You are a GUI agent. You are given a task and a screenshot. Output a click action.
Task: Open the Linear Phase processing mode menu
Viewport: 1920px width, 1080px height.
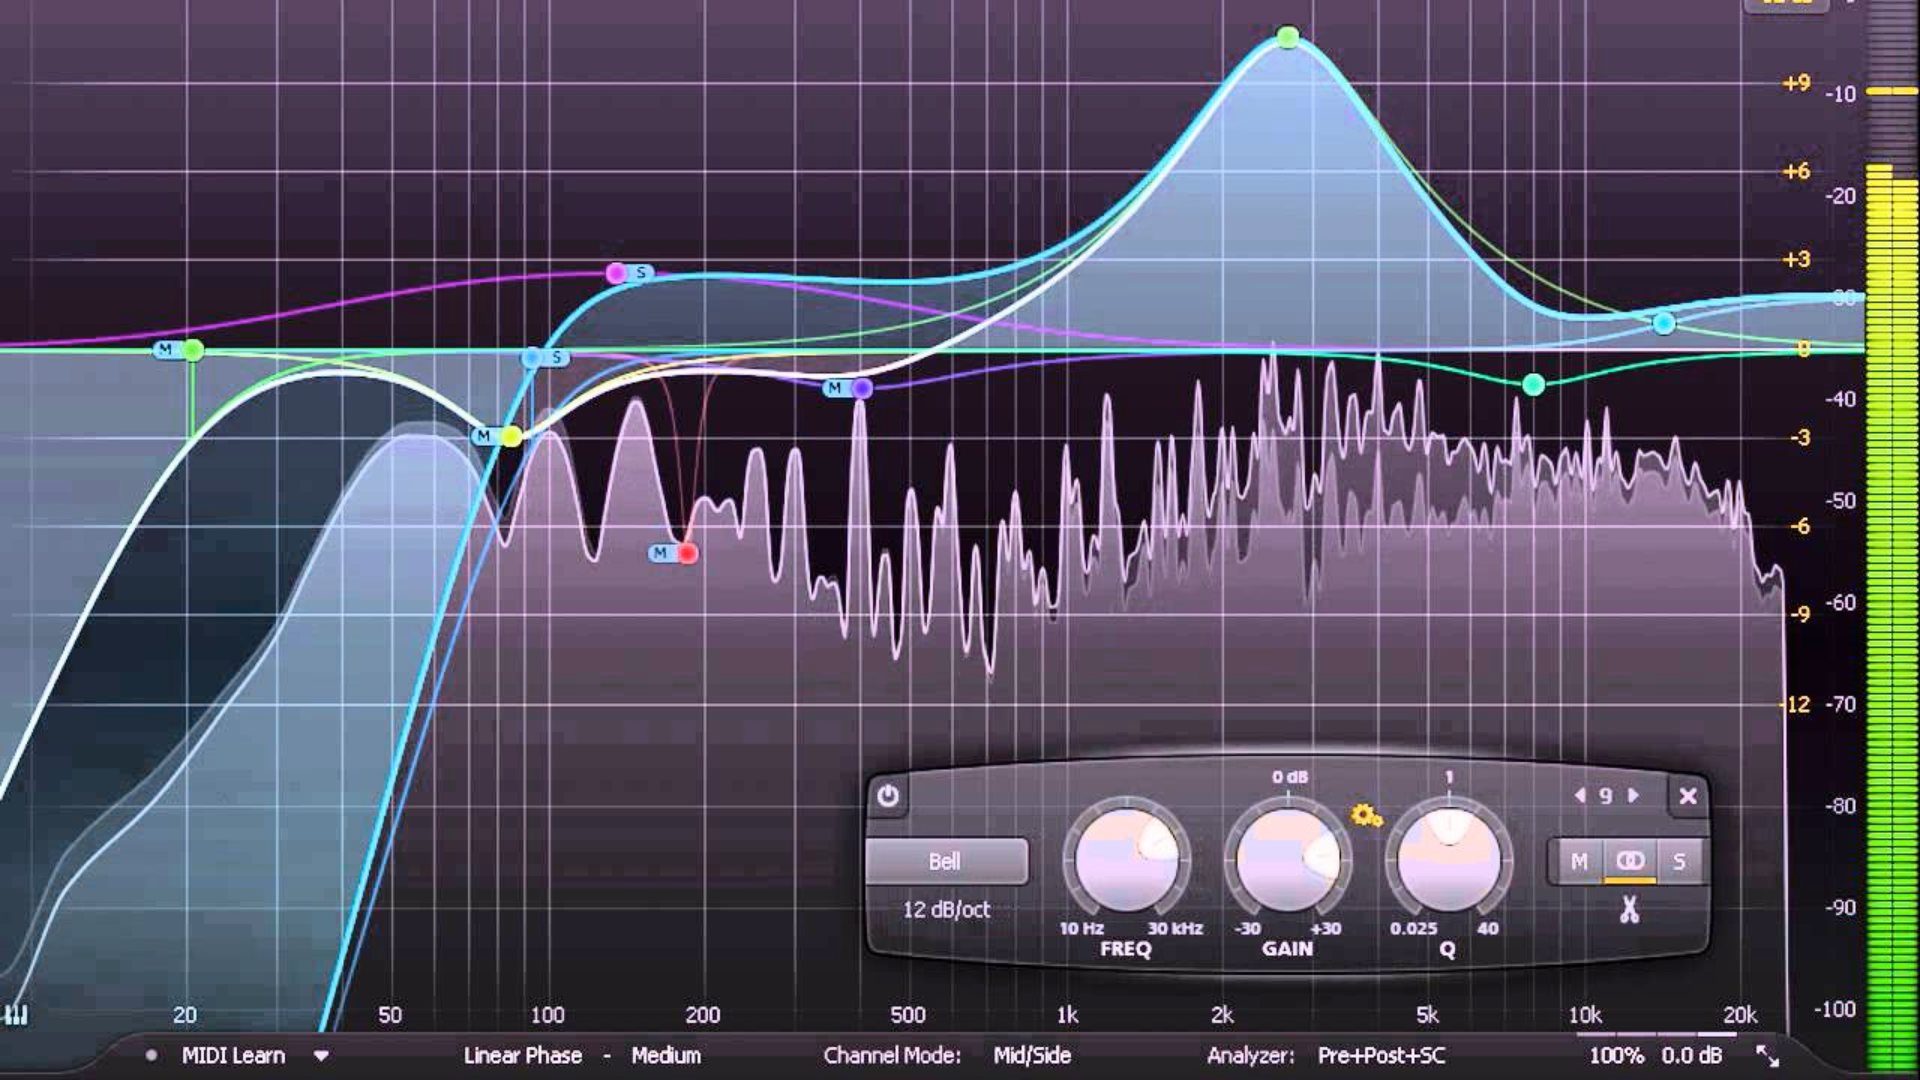pos(522,1056)
